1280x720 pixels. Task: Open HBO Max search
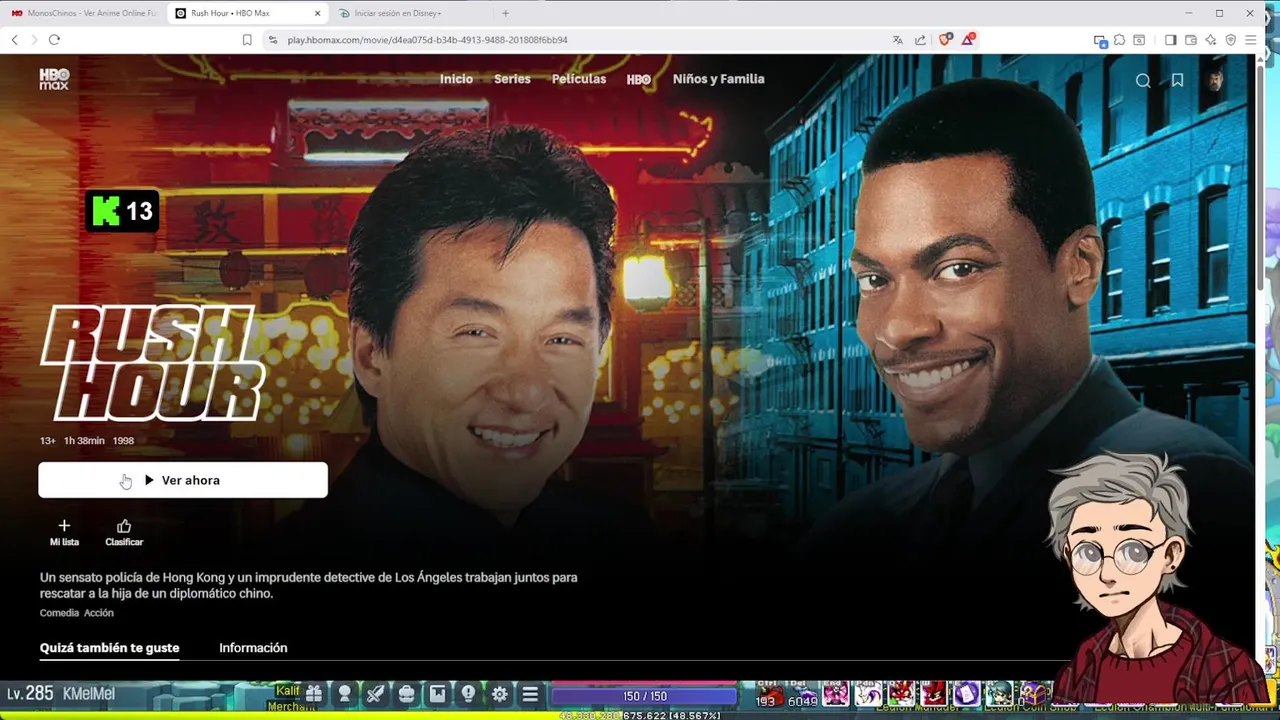pyautogui.click(x=1143, y=81)
